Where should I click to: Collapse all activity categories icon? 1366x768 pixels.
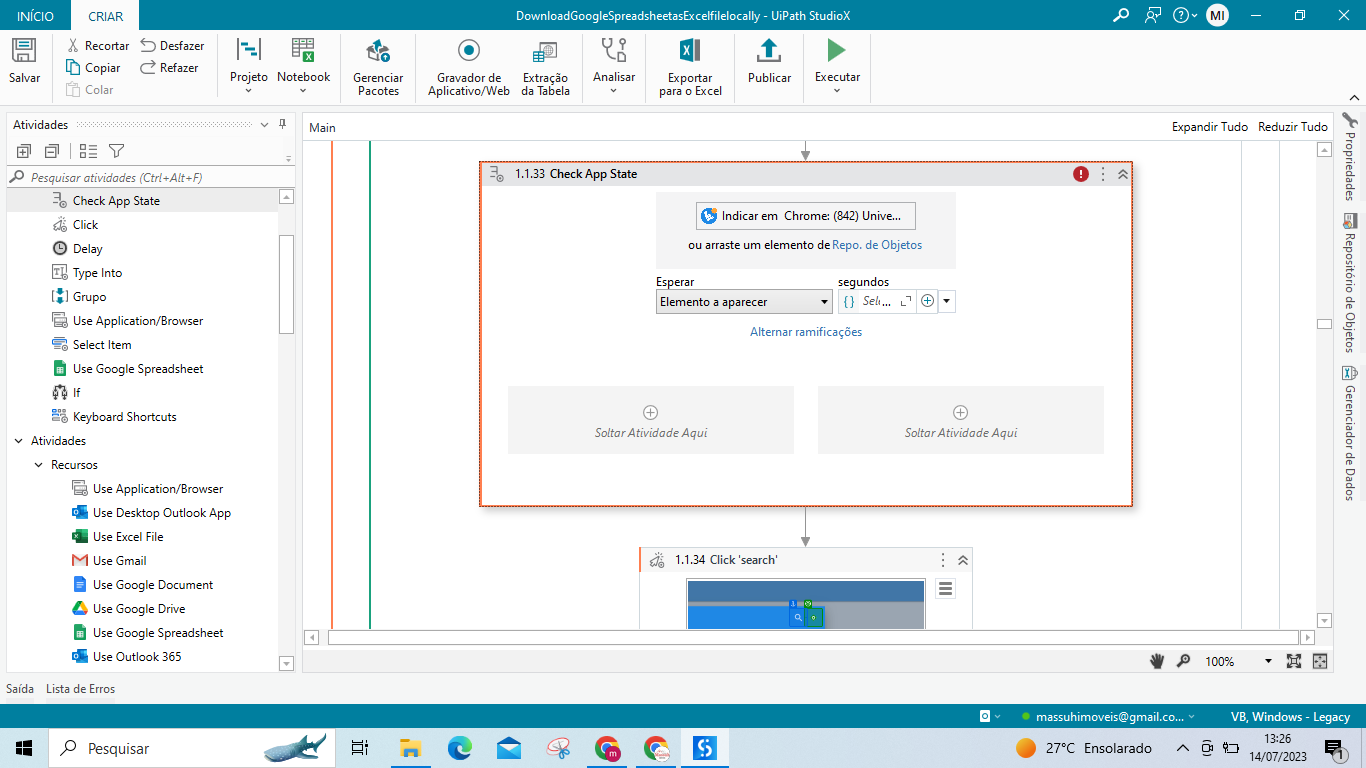click(x=51, y=151)
